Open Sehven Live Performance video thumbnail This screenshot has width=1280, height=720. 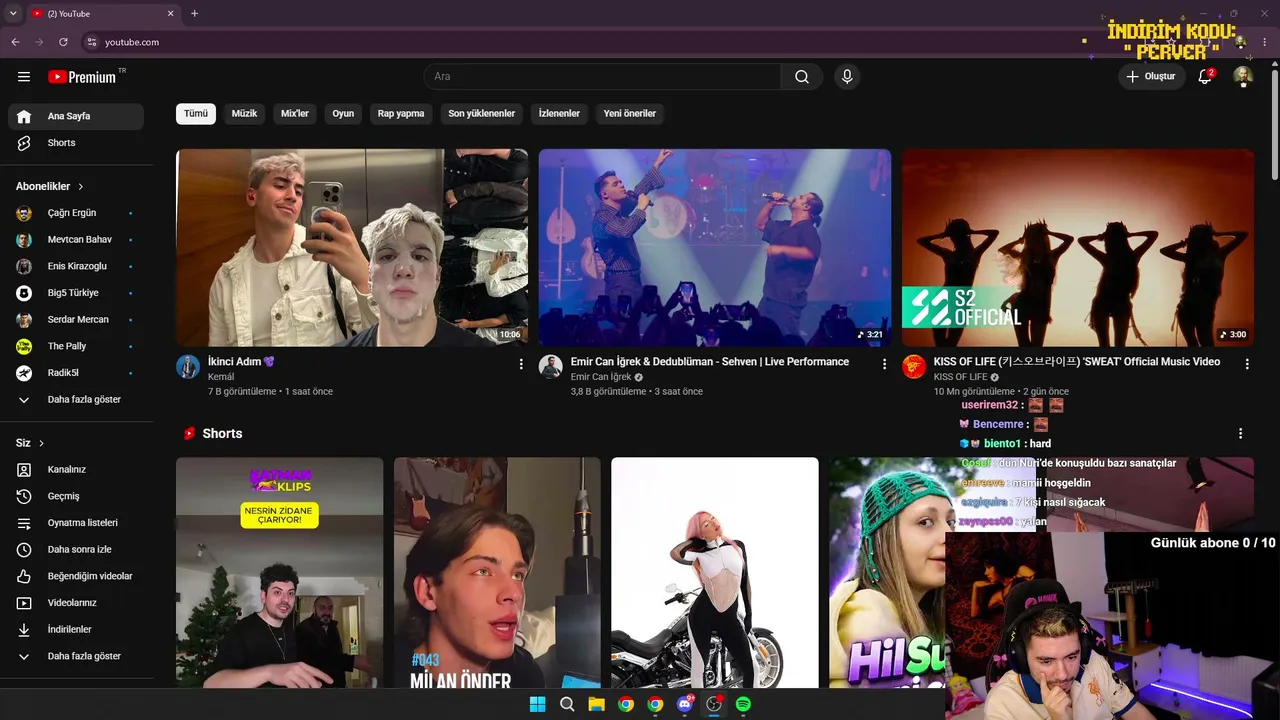pyautogui.click(x=715, y=248)
